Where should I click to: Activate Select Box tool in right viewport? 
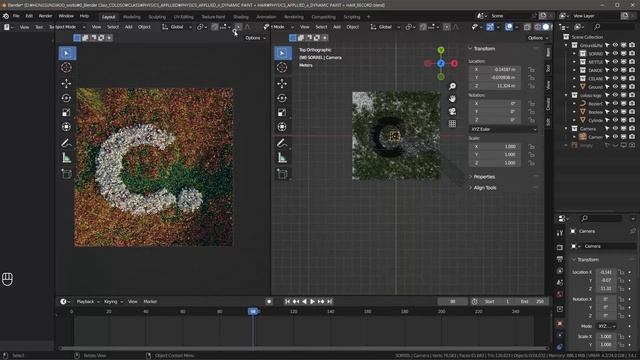point(282,53)
